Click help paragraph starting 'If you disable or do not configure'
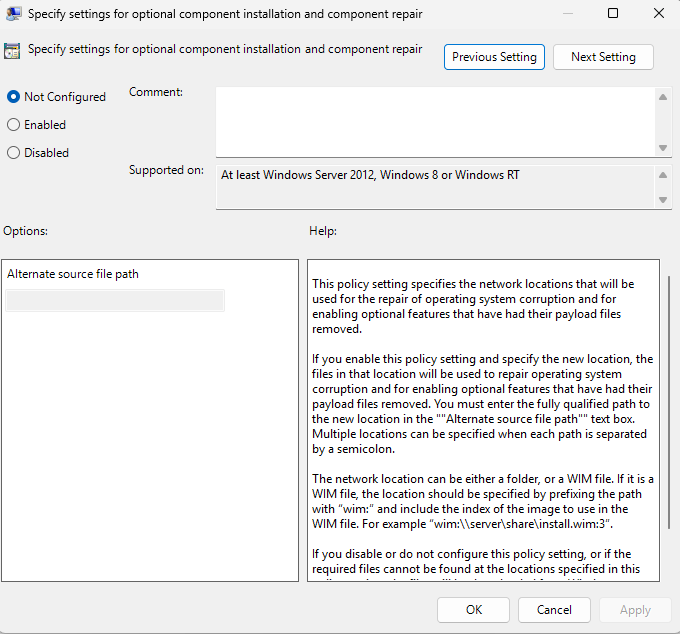The height and width of the screenshot is (634, 680). pos(476,564)
